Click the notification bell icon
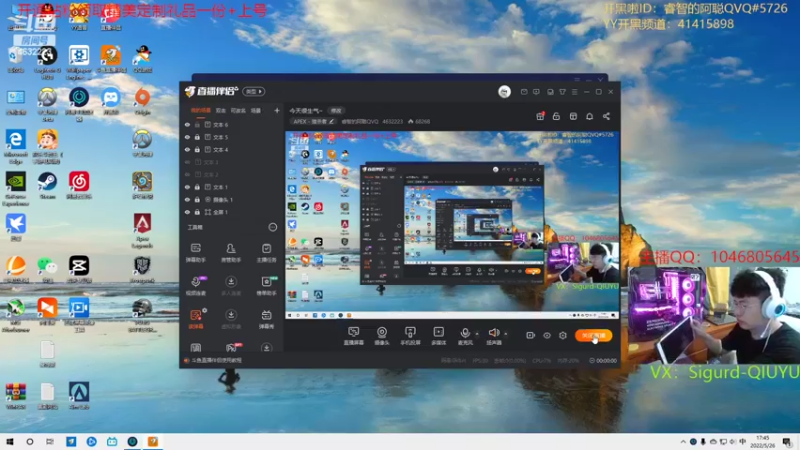Image resolution: width=800 pixels, height=450 pixels. (589, 116)
